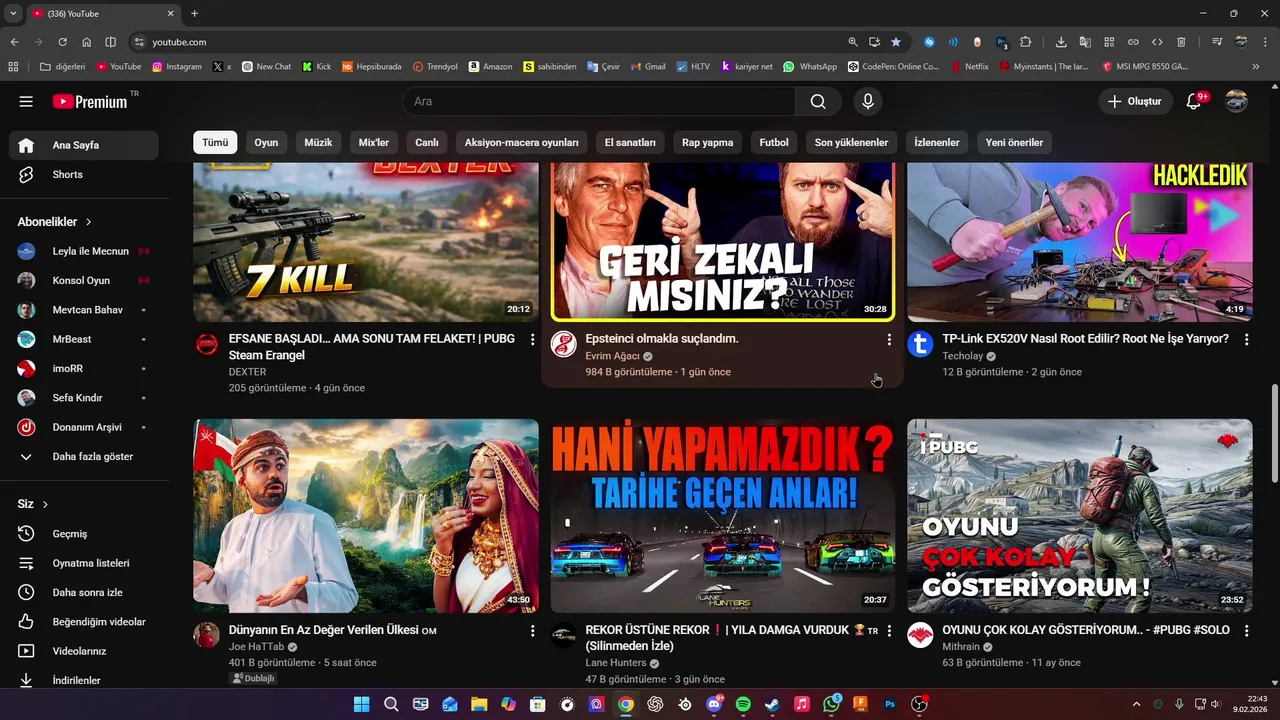Open the hamburger guide menu icon
The height and width of the screenshot is (720, 1280).
26,101
